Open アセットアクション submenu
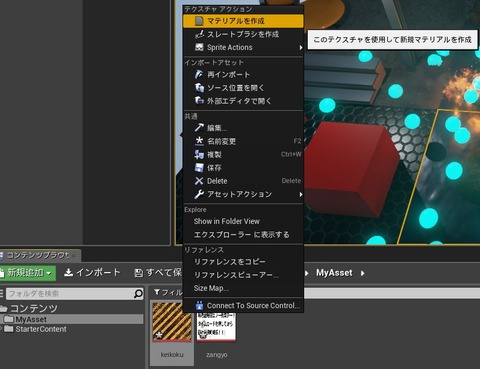This screenshot has width=480, height=369. [x=243, y=194]
